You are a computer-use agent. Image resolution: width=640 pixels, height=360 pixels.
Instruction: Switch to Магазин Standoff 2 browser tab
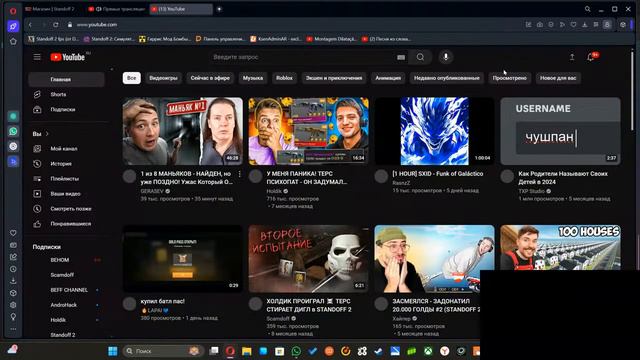53,9
